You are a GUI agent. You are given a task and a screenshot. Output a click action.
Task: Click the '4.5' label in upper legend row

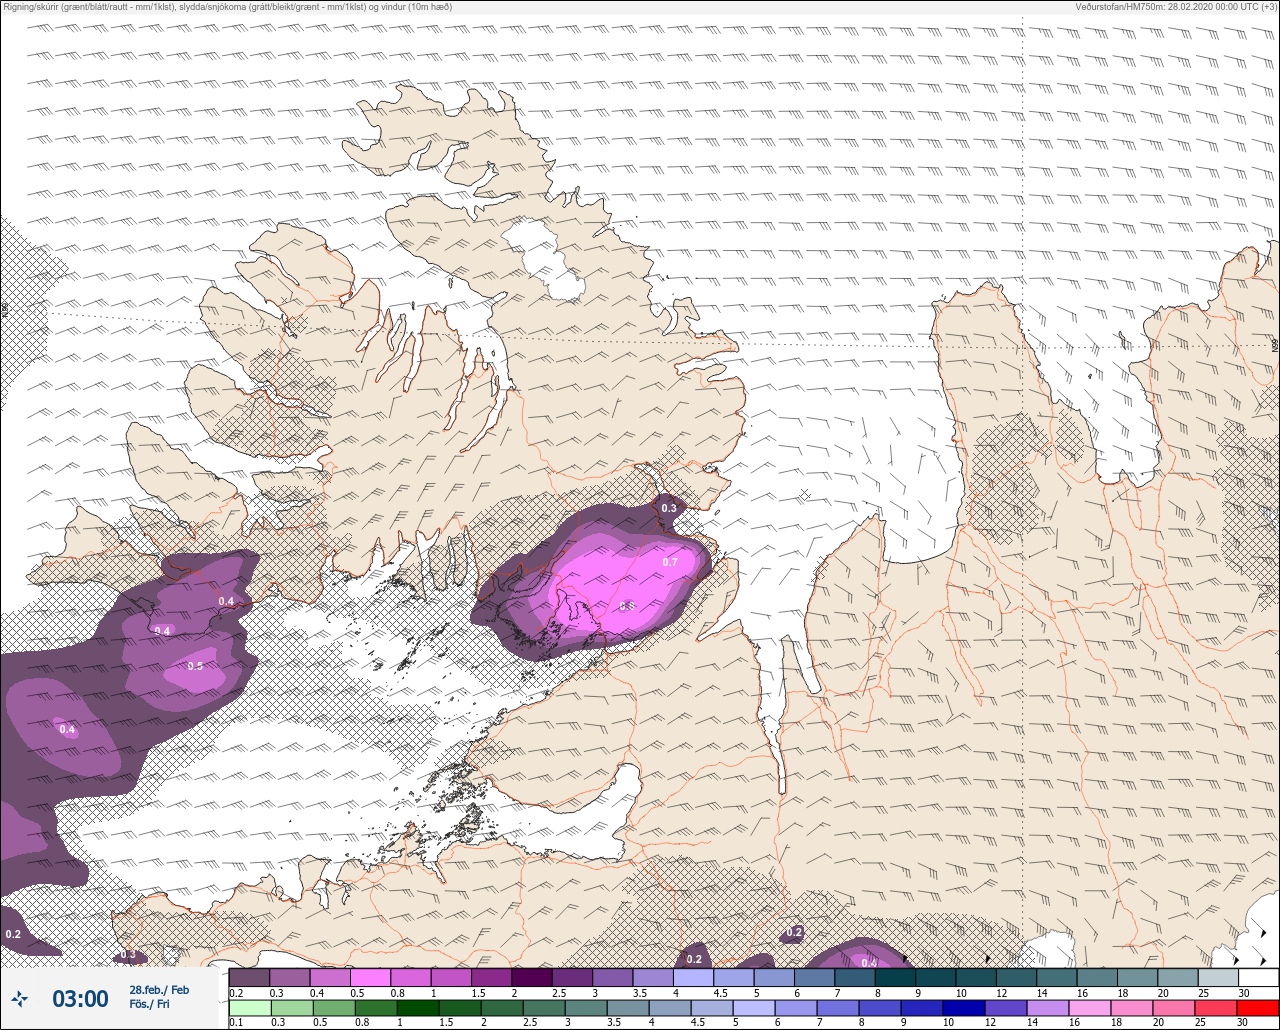click(721, 993)
